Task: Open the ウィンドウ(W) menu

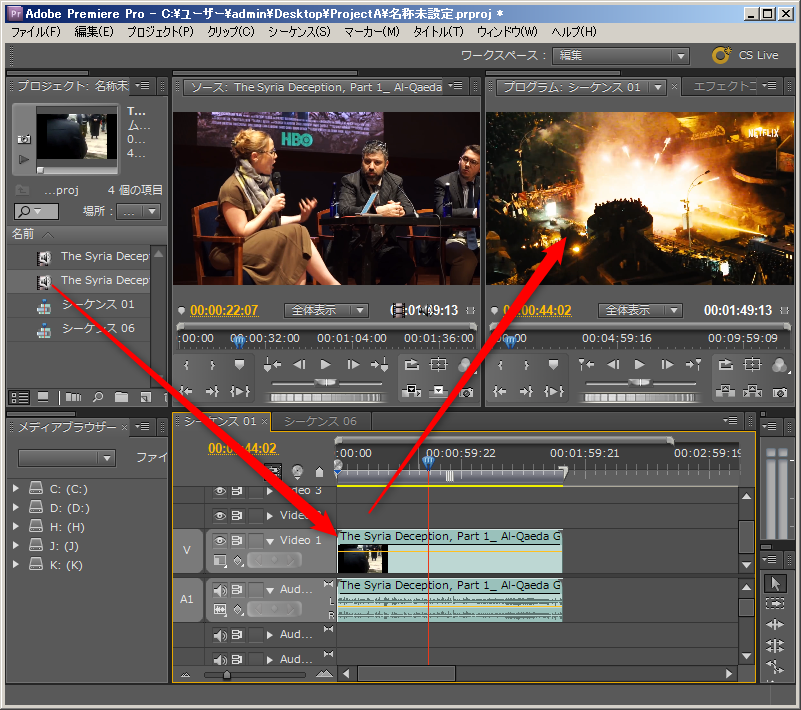Action: point(507,32)
